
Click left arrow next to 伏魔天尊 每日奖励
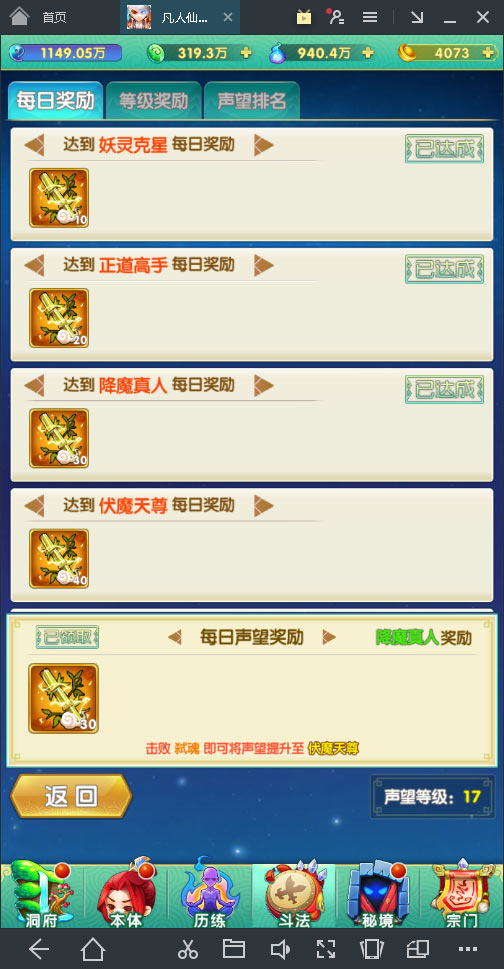35,506
